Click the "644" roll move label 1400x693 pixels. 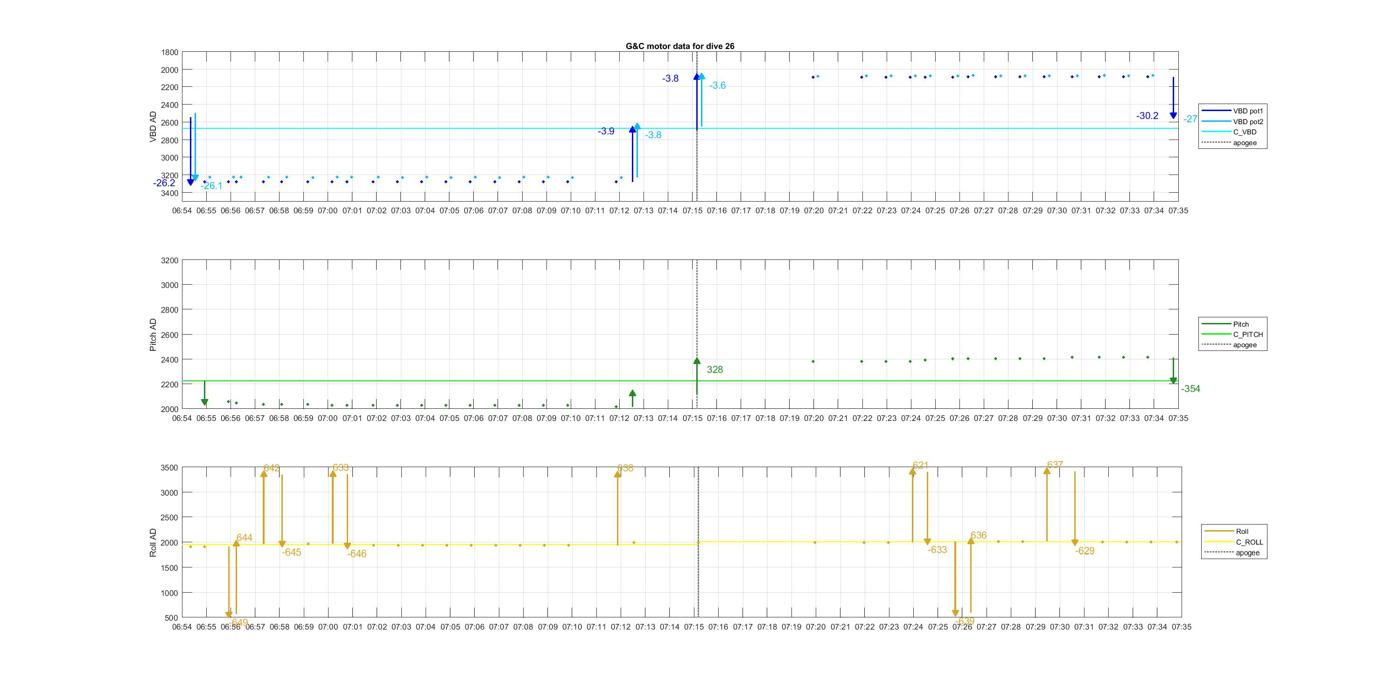click(x=244, y=538)
